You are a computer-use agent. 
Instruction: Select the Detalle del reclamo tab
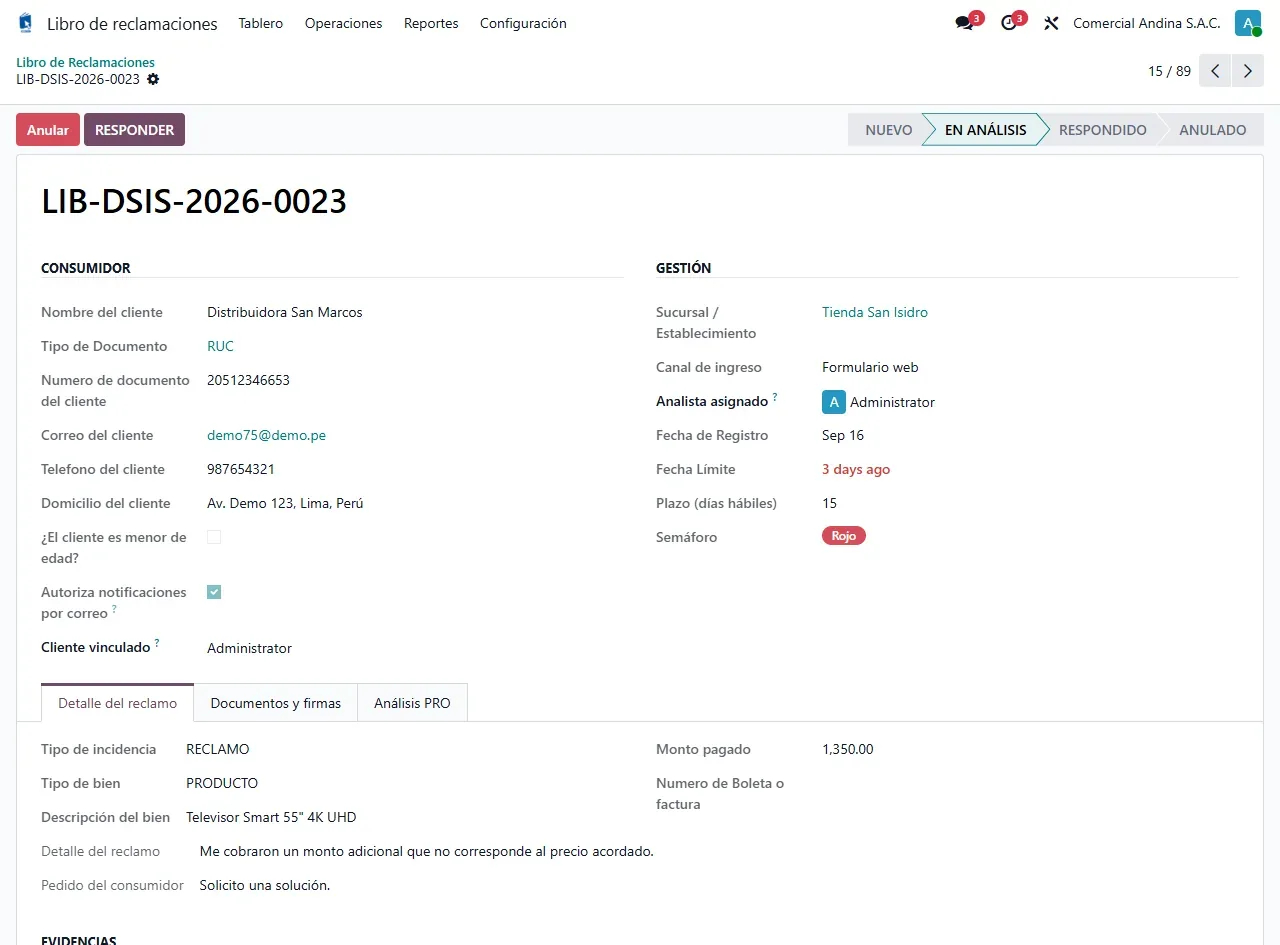(x=118, y=703)
